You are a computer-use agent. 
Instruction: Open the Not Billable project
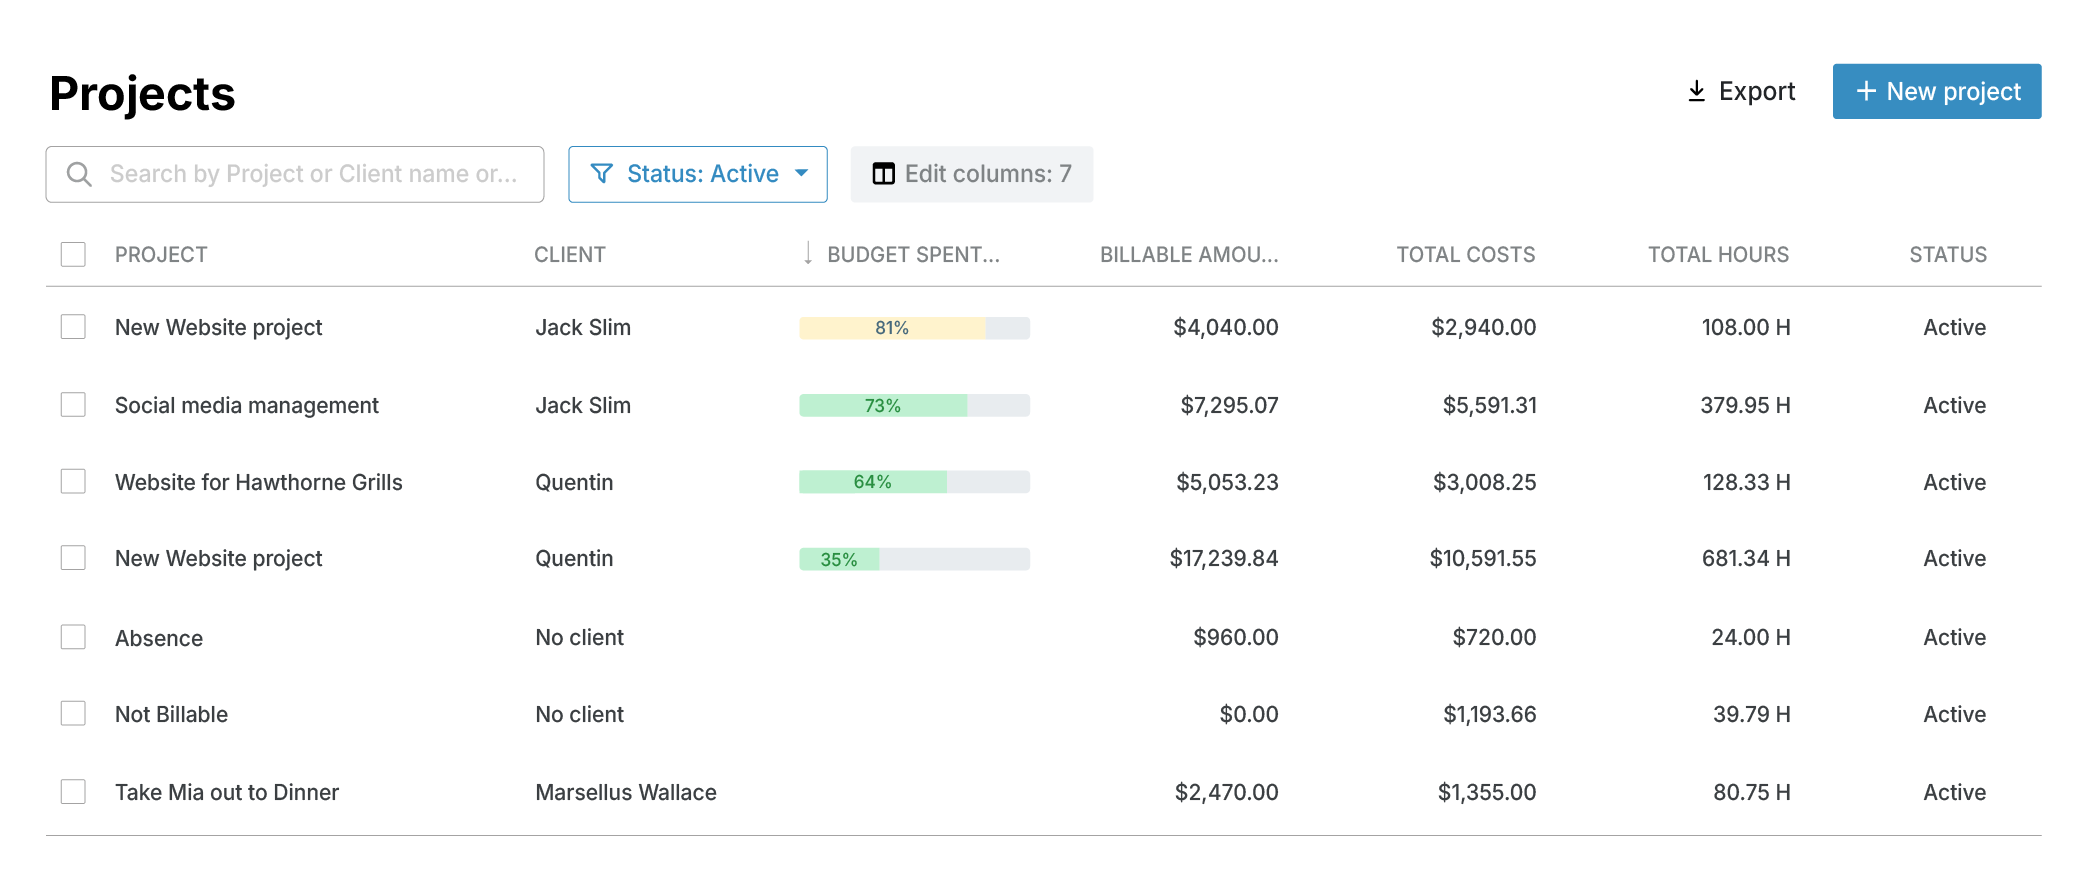[171, 714]
